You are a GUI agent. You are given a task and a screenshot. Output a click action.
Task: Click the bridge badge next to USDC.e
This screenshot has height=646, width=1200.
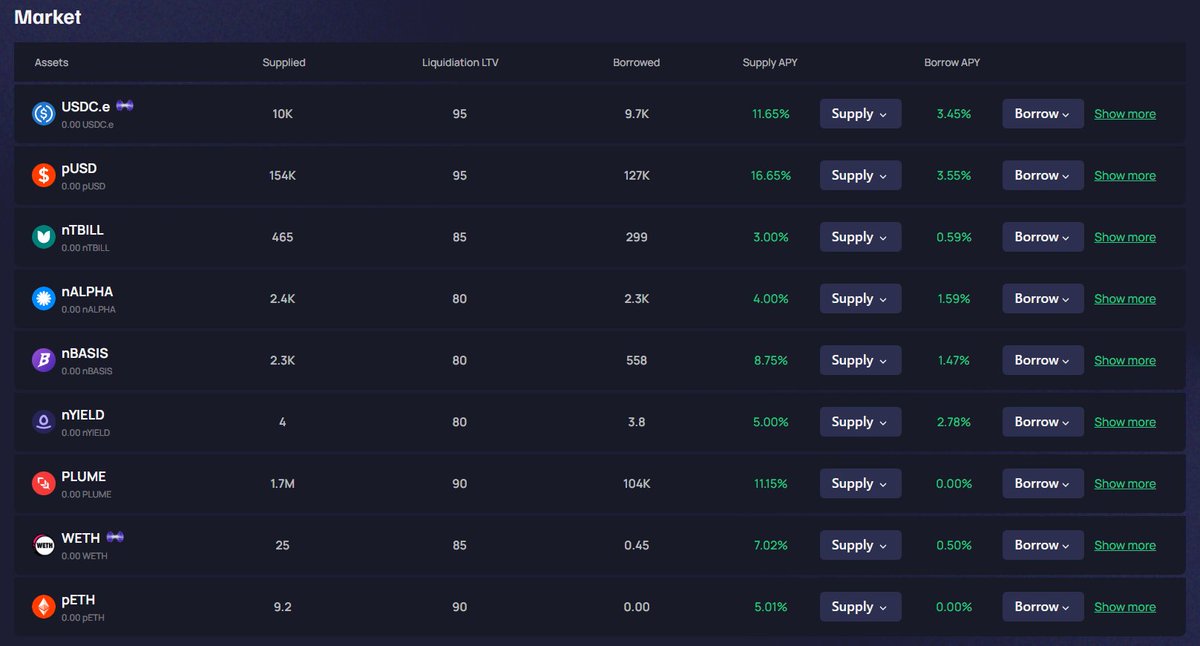pos(125,106)
